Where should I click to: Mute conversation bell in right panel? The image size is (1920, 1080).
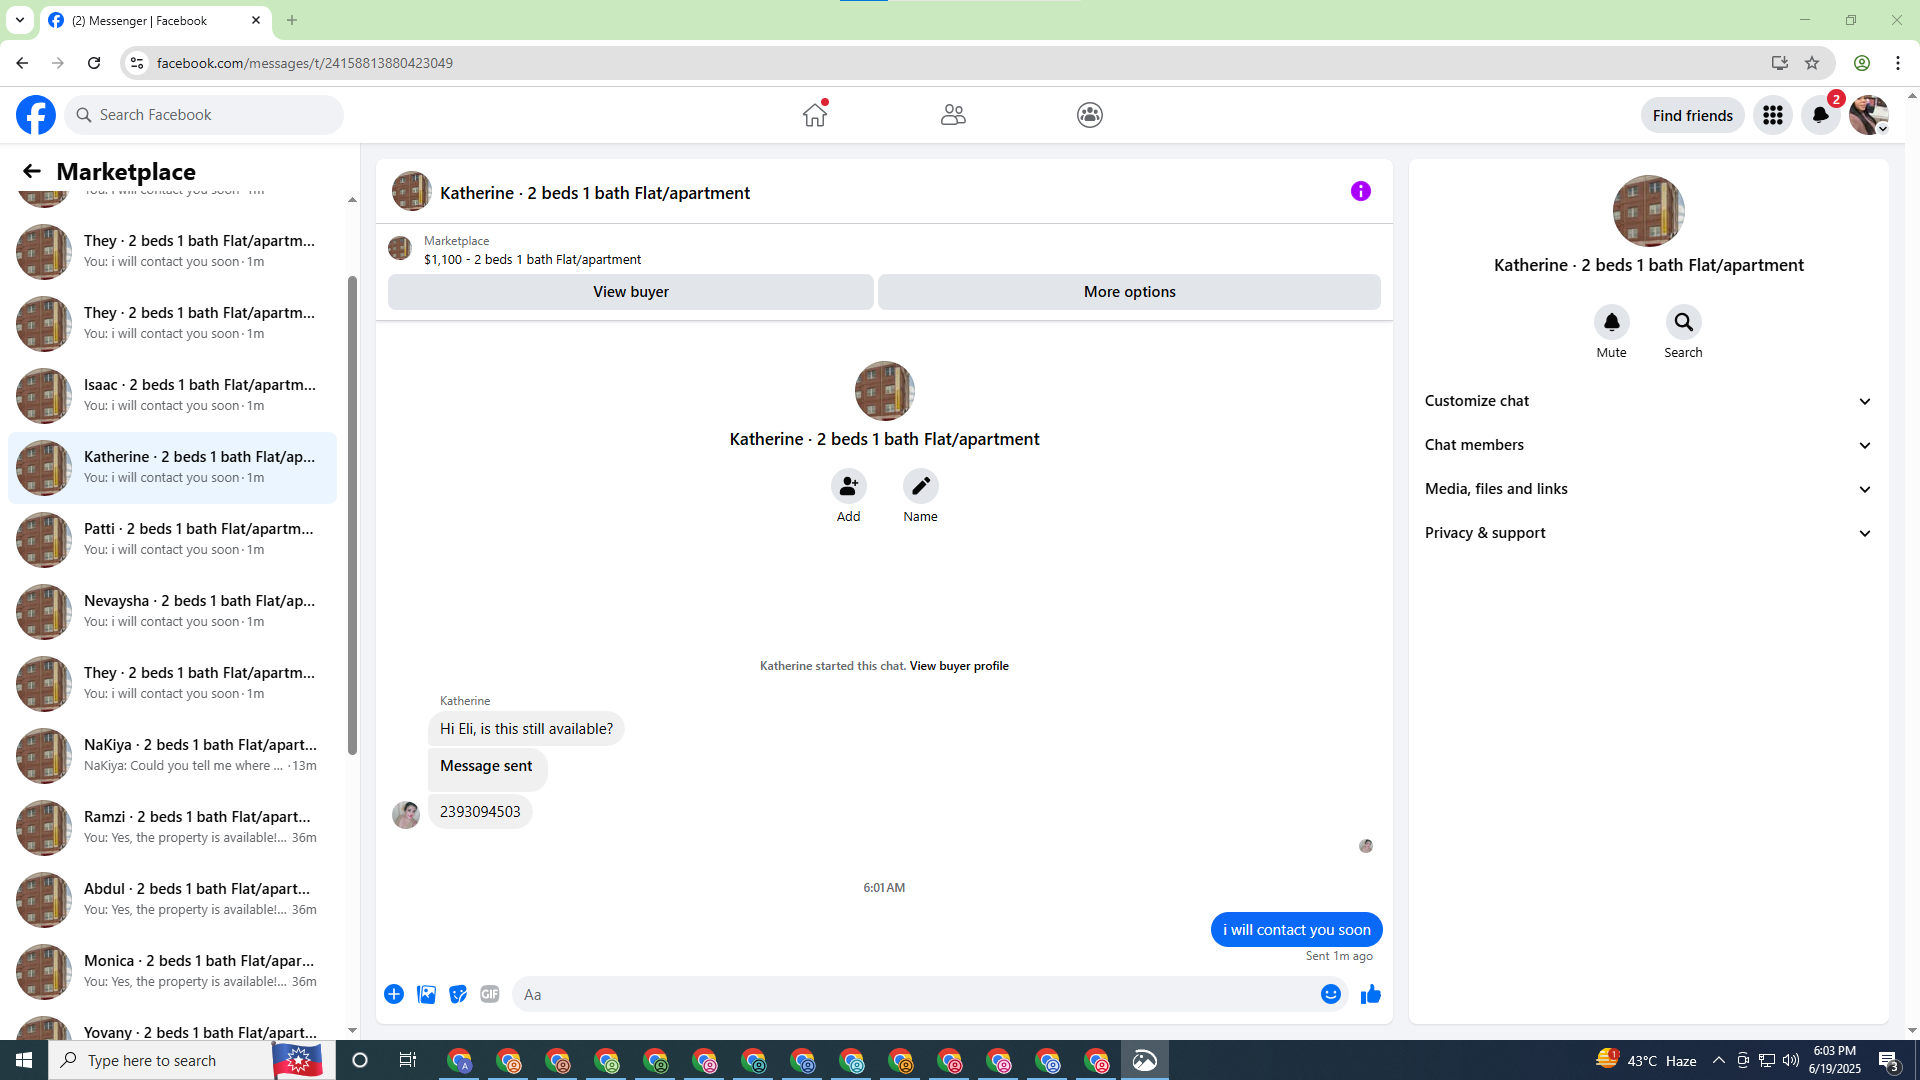coord(1611,322)
